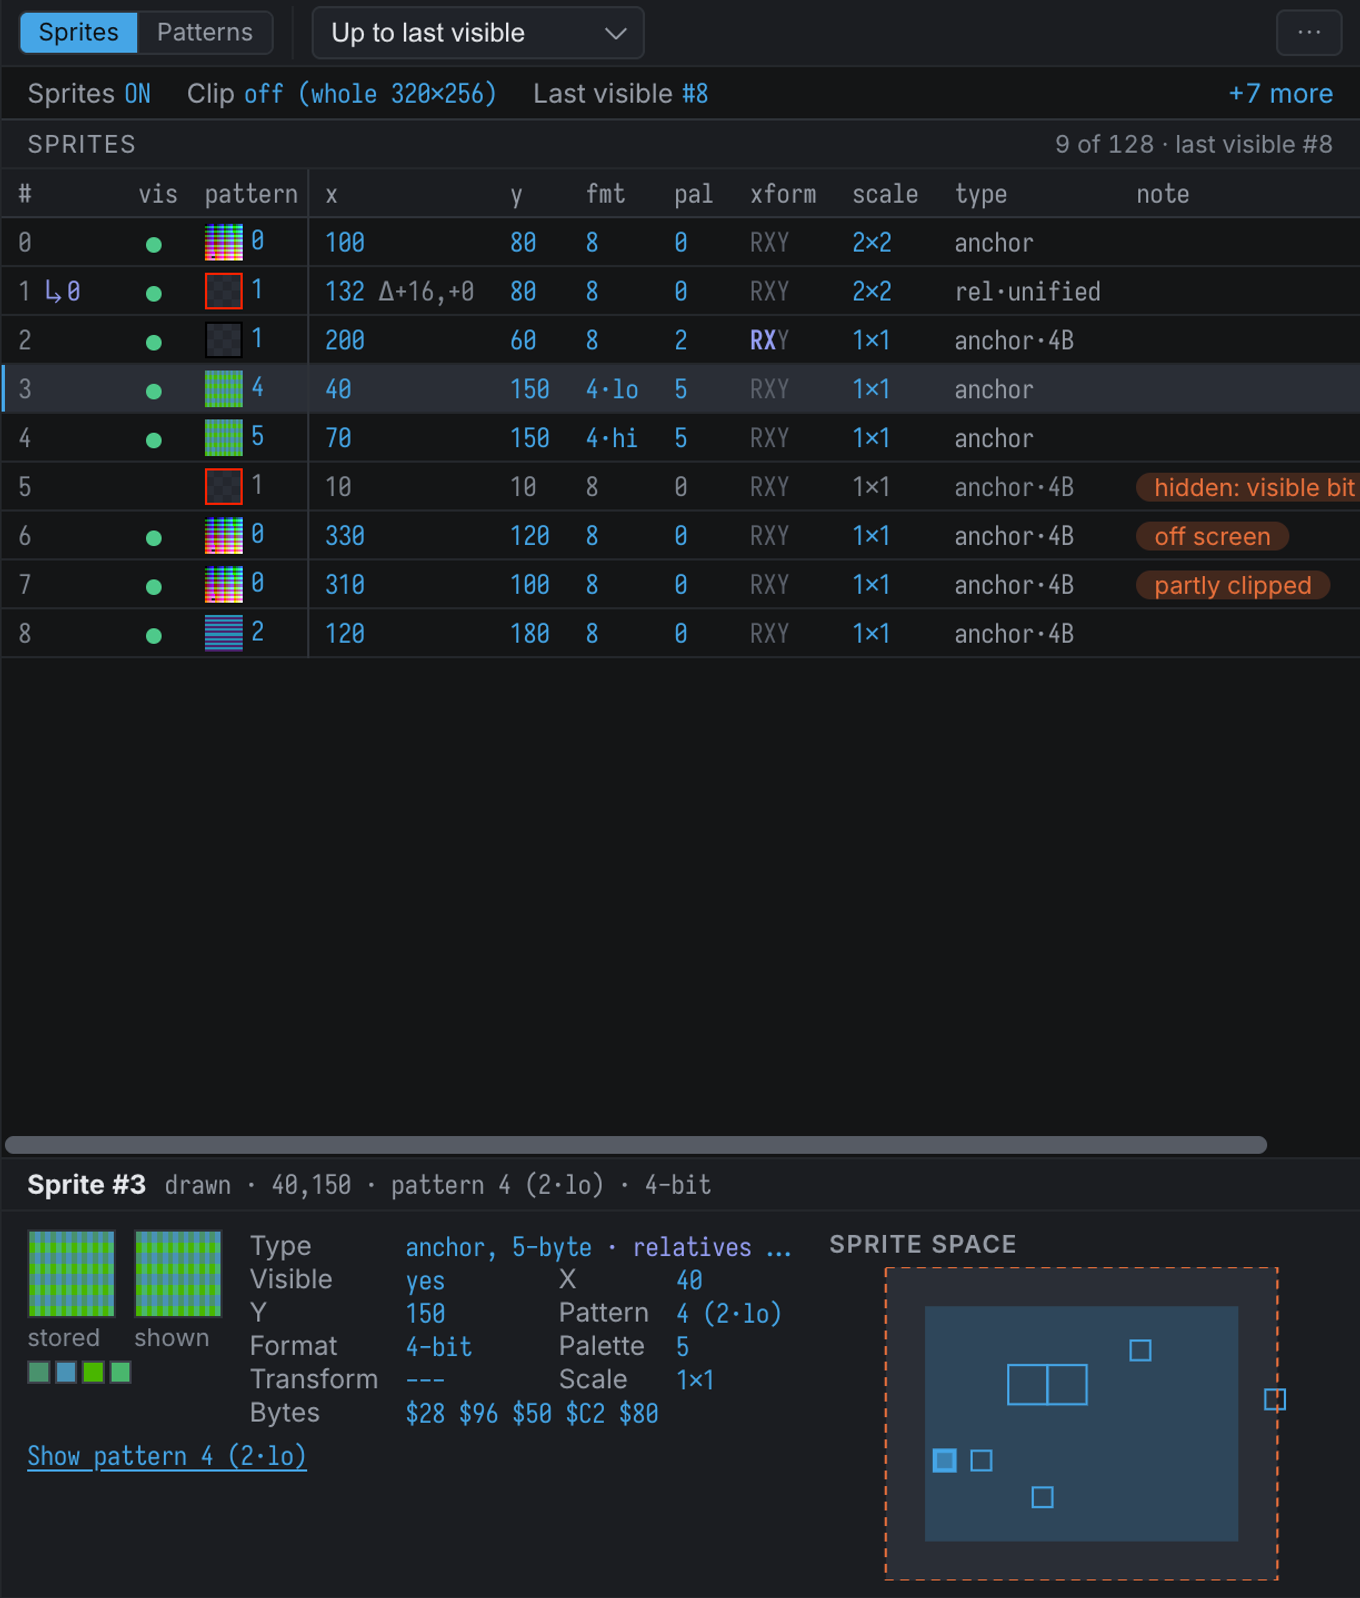Screen dimensions: 1360x1598
Task: Click the sprite box on the dashed right border
Action: click(x=1275, y=1399)
